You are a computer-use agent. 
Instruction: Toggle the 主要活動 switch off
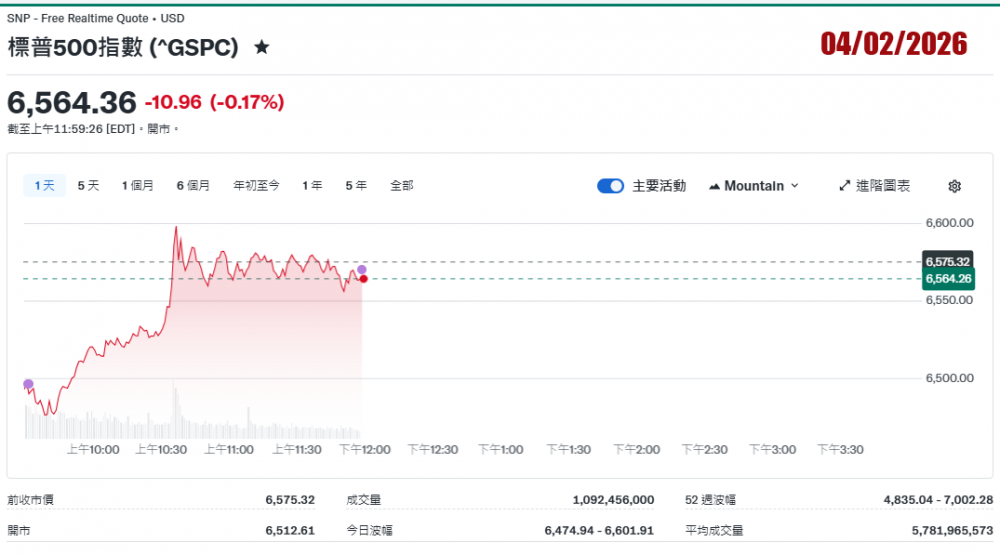(x=610, y=186)
